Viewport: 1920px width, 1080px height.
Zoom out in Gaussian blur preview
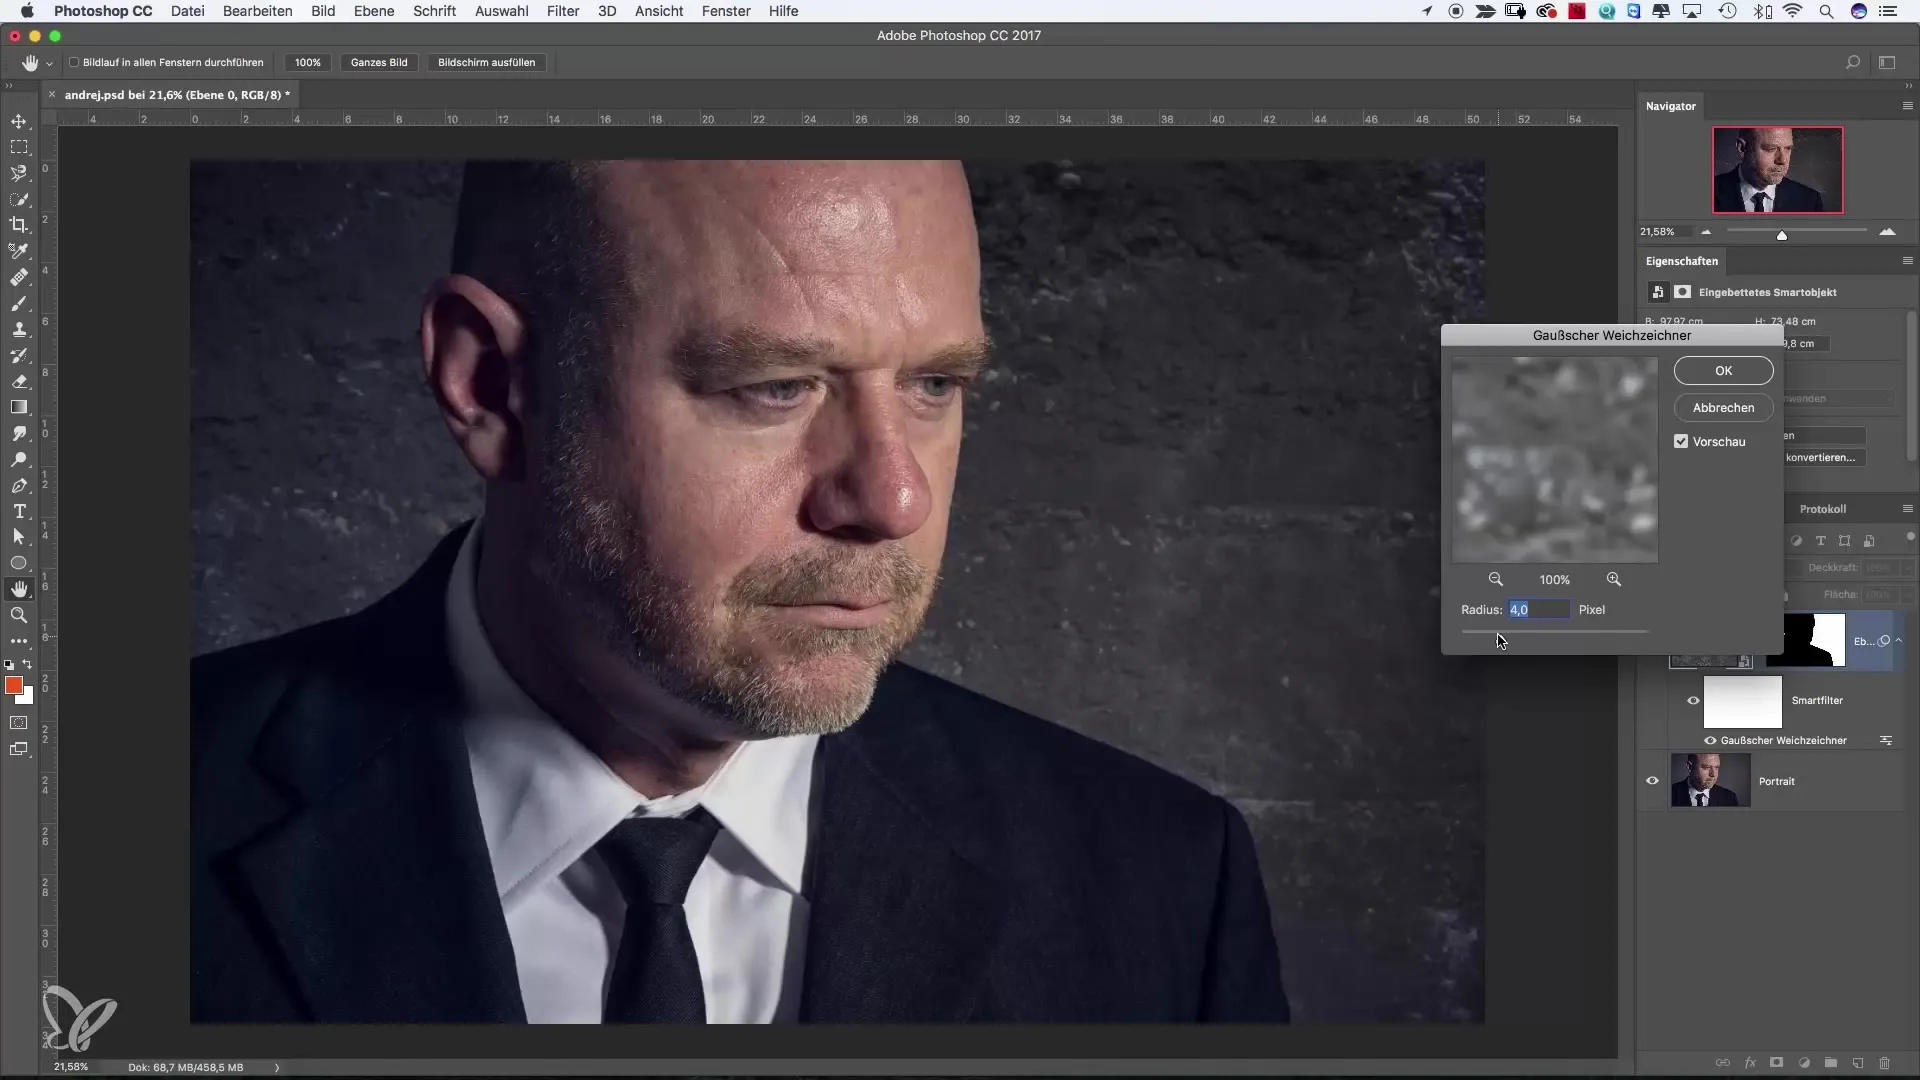[1496, 580]
